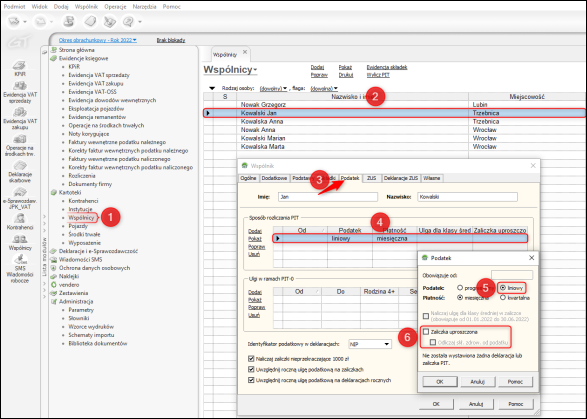Viewport: 587px width, 419px height.
Task: Click Strona główna tree icon
Action: point(54,49)
